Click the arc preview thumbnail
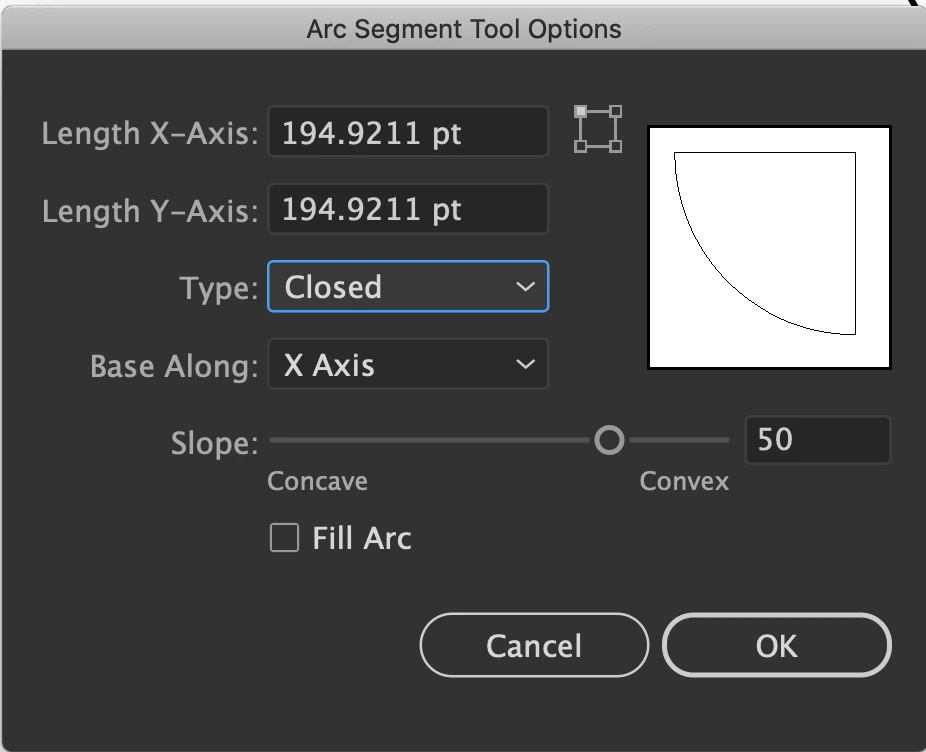The height and width of the screenshot is (752, 926). tap(769, 246)
